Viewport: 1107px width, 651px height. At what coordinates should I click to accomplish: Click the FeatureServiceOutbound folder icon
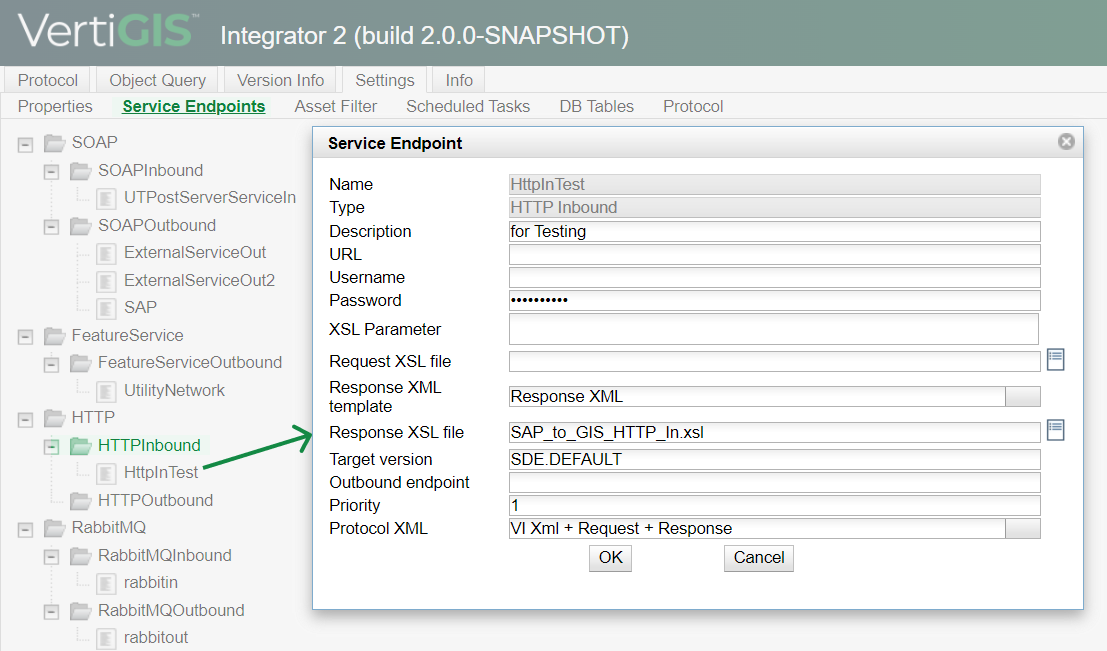click(x=80, y=364)
